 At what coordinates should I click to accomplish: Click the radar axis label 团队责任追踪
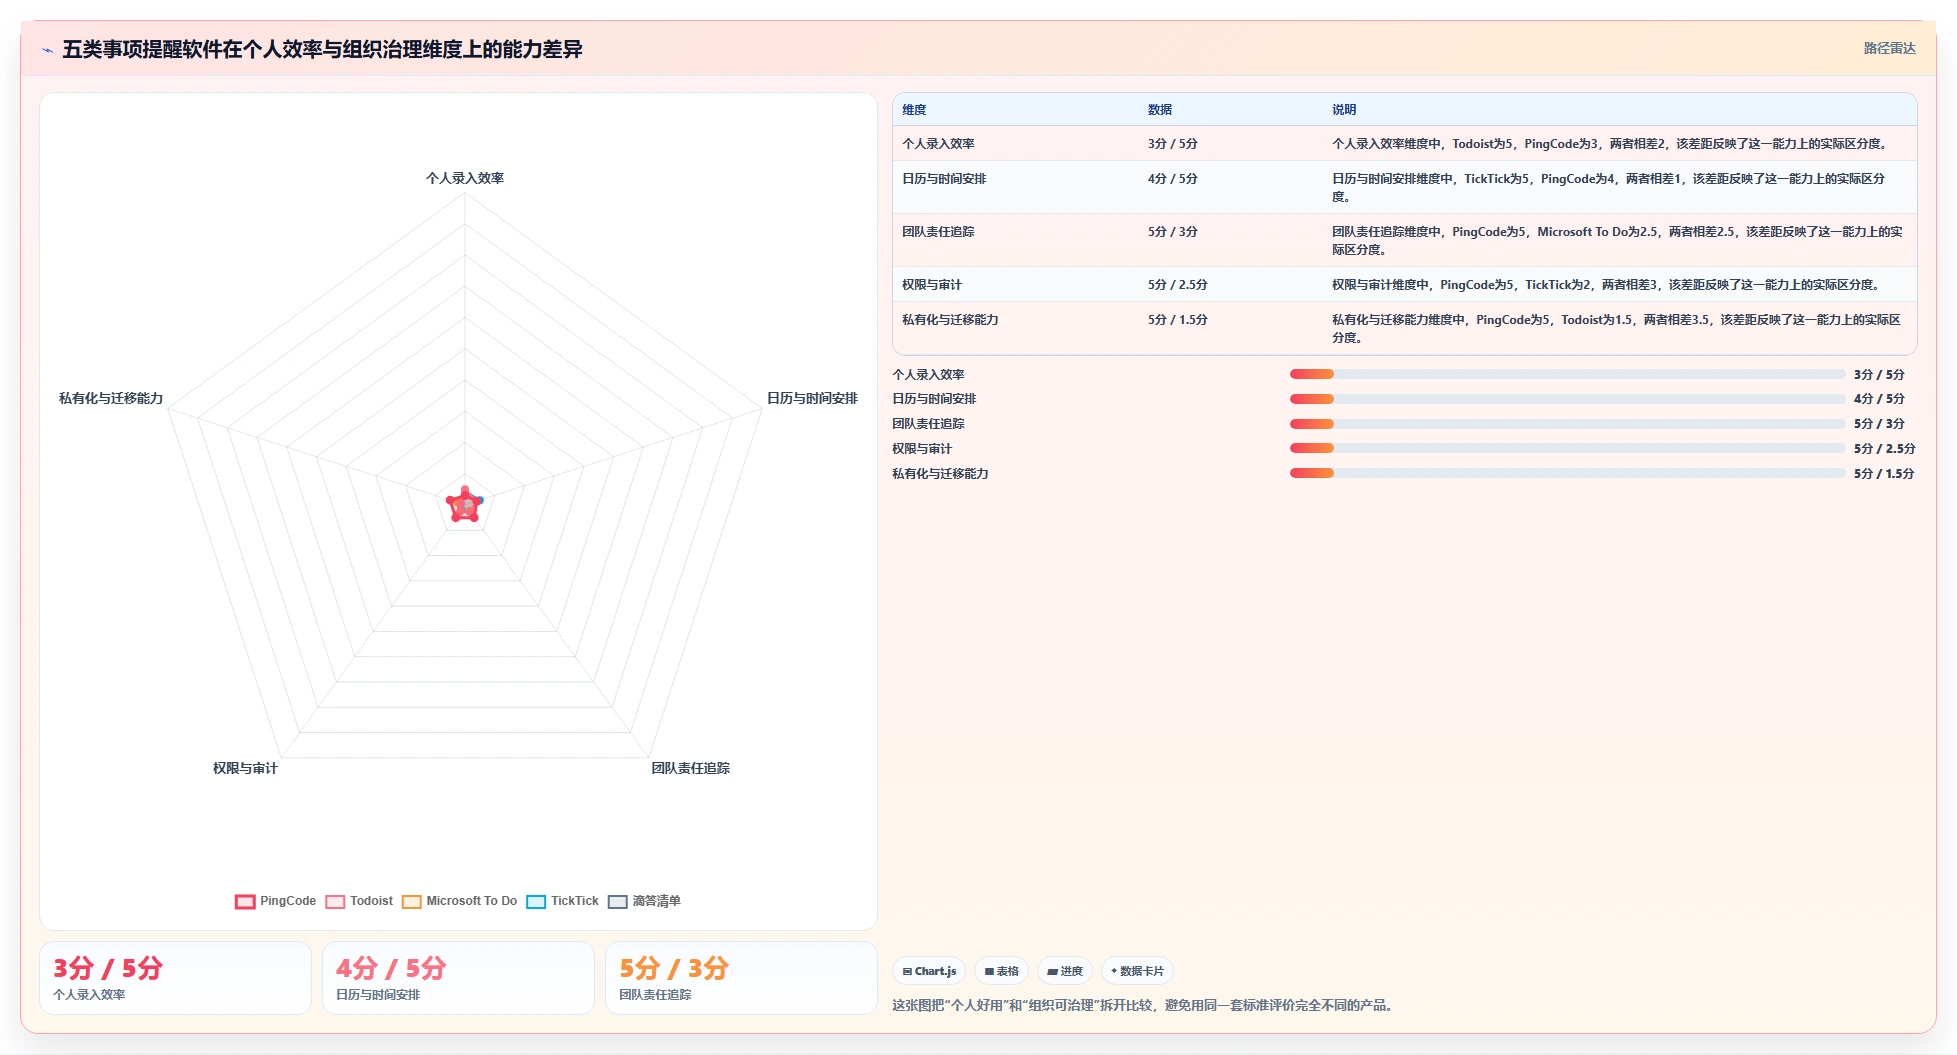click(691, 768)
